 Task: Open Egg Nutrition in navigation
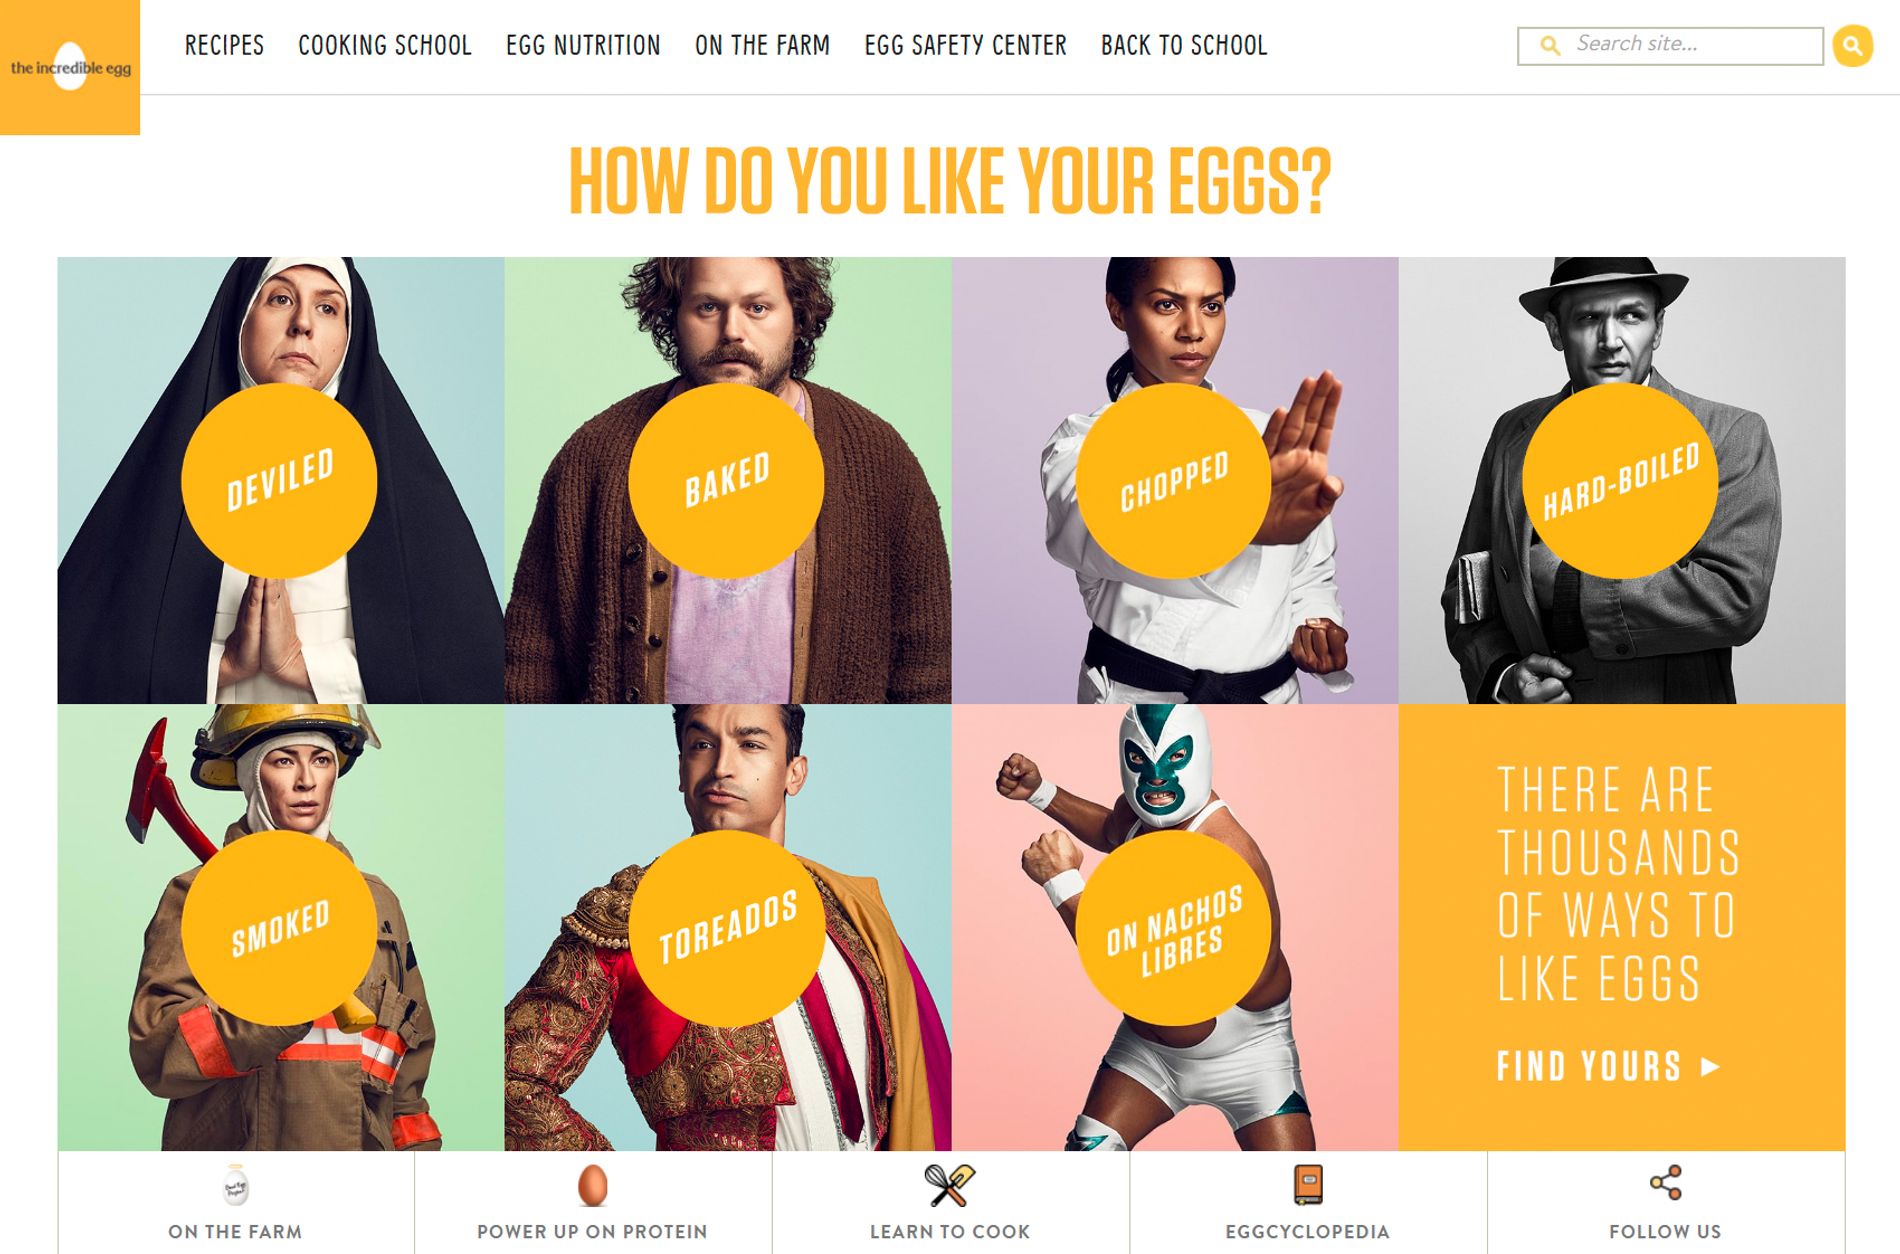pyautogui.click(x=583, y=46)
